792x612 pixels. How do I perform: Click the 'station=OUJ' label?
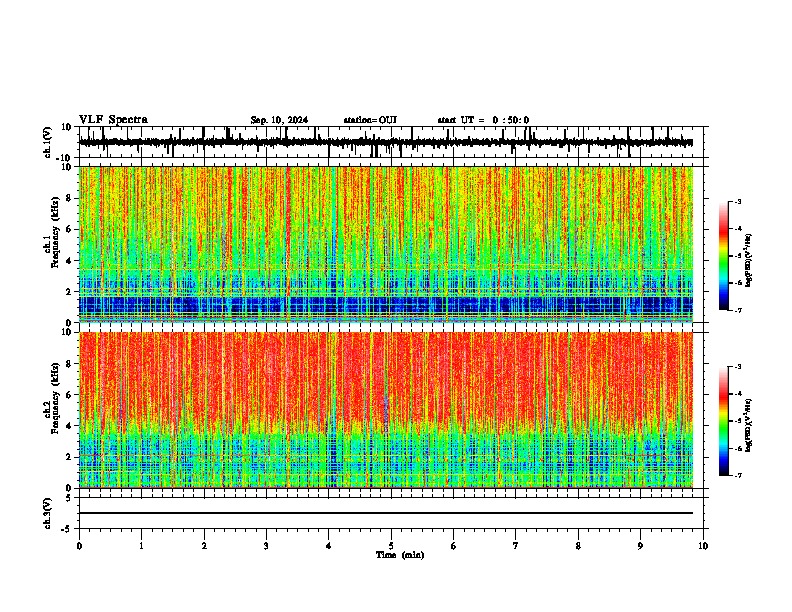click(x=370, y=120)
